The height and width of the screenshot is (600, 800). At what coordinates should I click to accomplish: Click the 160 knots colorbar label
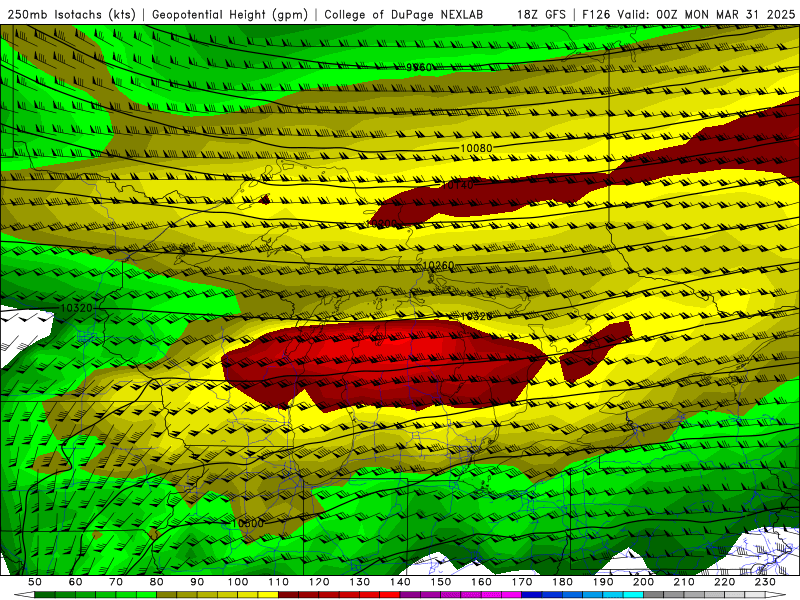pos(481,582)
